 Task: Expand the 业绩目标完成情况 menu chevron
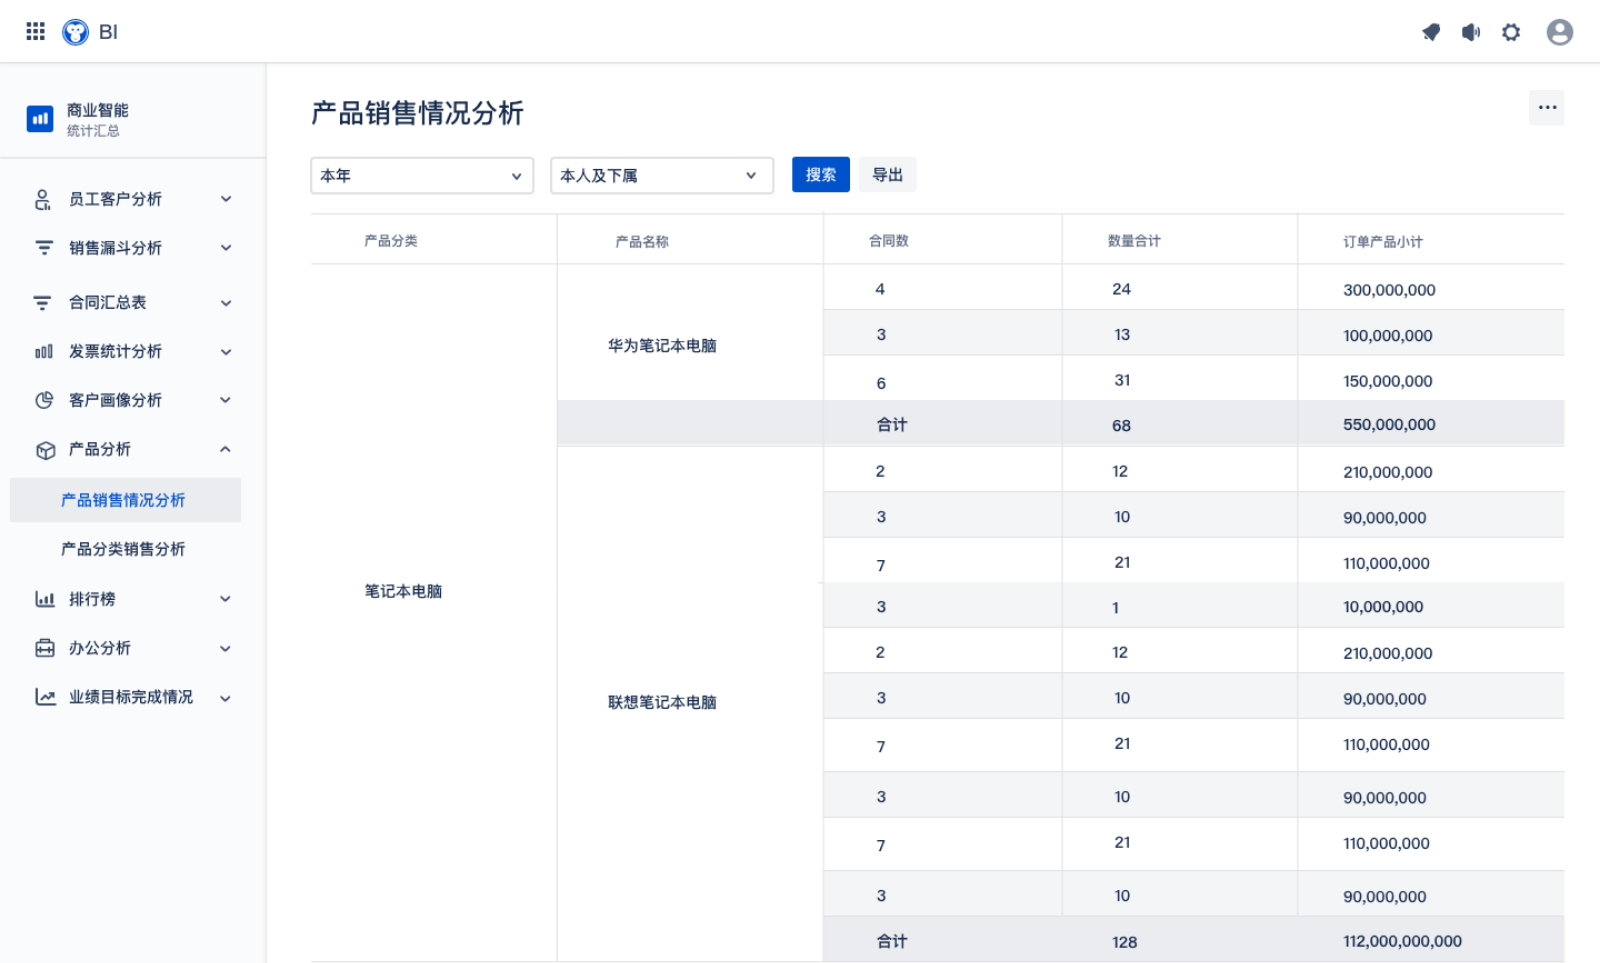tap(226, 699)
